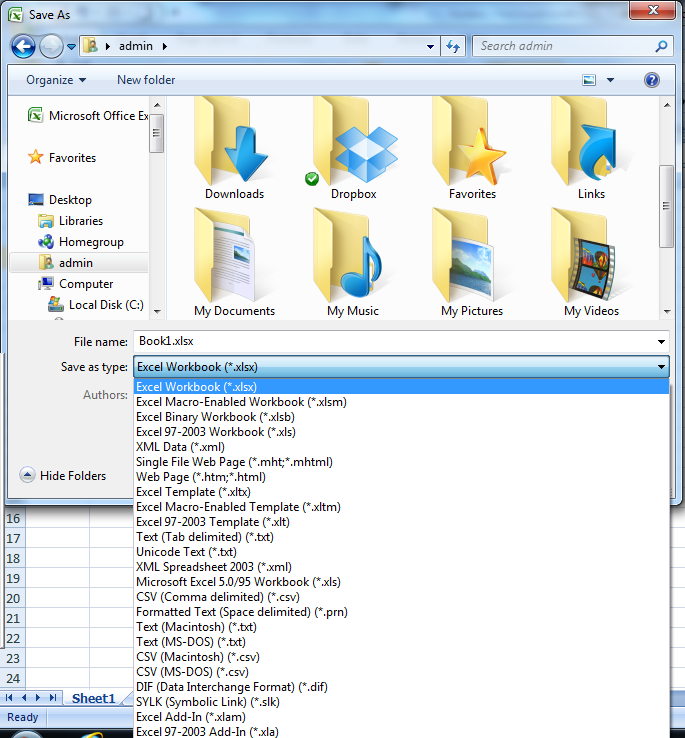The image size is (685, 738).
Task: Choose Excel Macro-Enabled Workbook (*.xlsm)
Action: coord(401,402)
